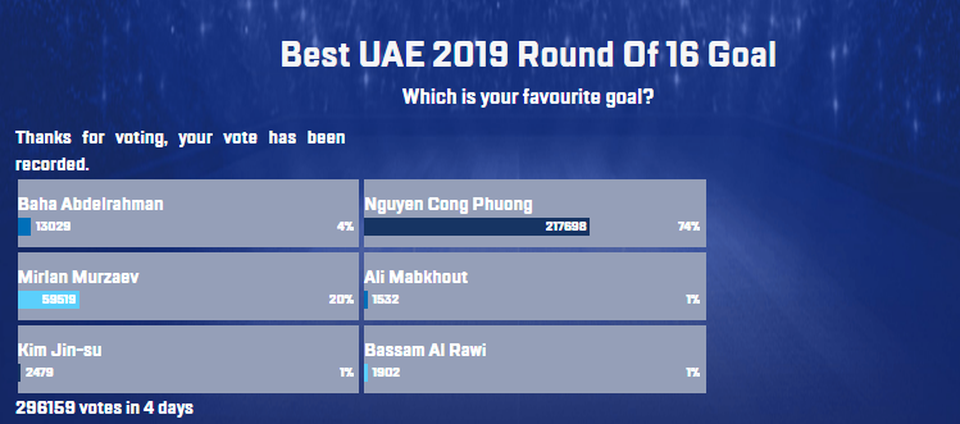Select the Nguyen Cong Phuong result card
The height and width of the screenshot is (424, 960).
point(535,213)
